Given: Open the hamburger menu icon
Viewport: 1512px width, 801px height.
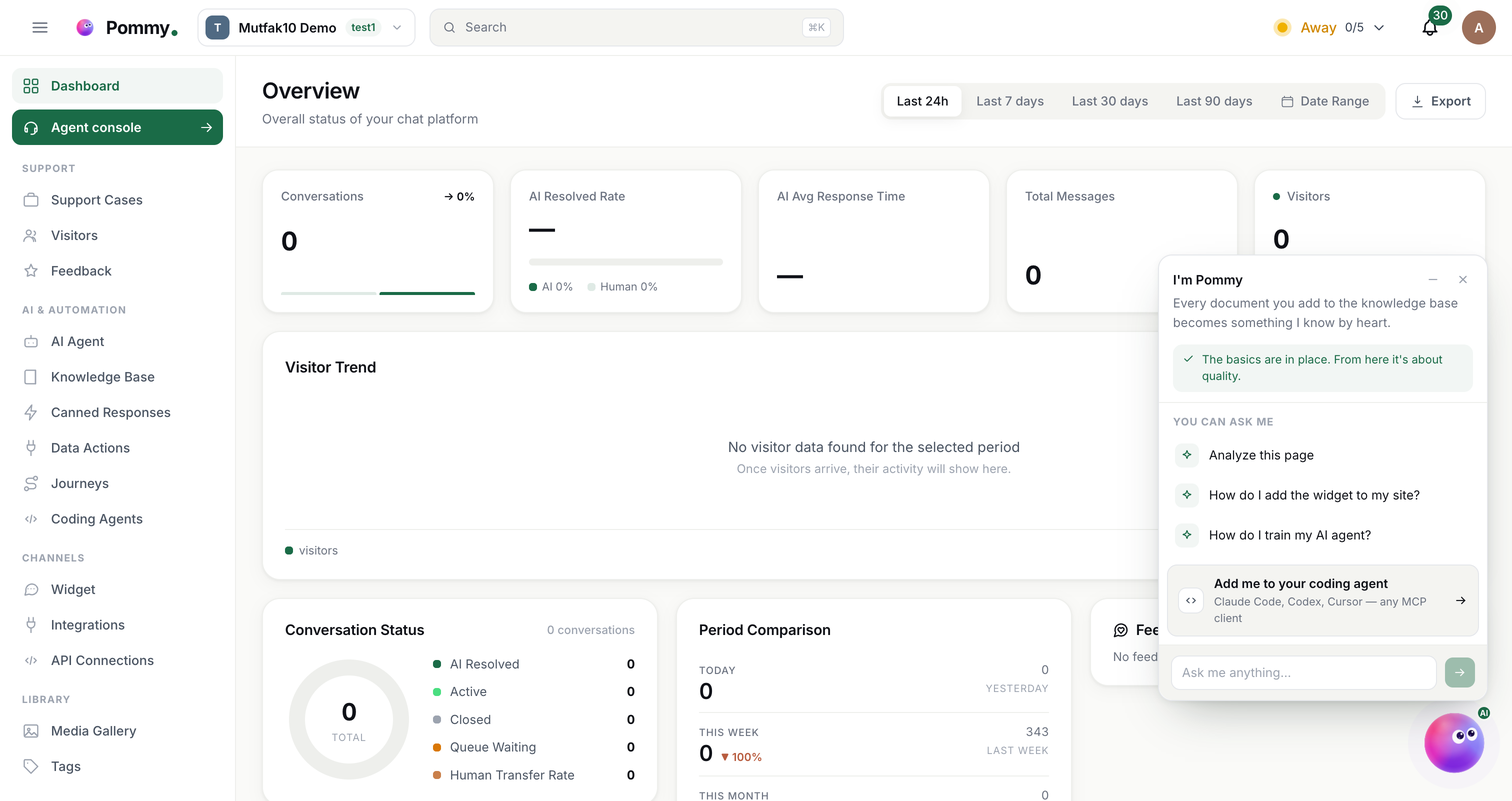Looking at the screenshot, I should [40, 28].
